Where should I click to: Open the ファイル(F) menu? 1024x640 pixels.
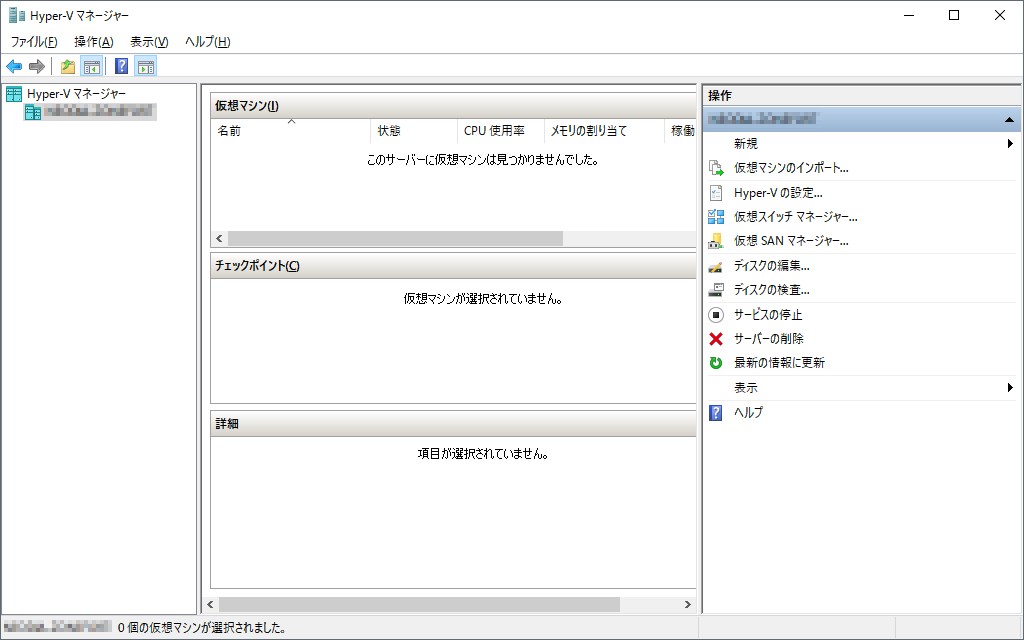click(x=34, y=42)
